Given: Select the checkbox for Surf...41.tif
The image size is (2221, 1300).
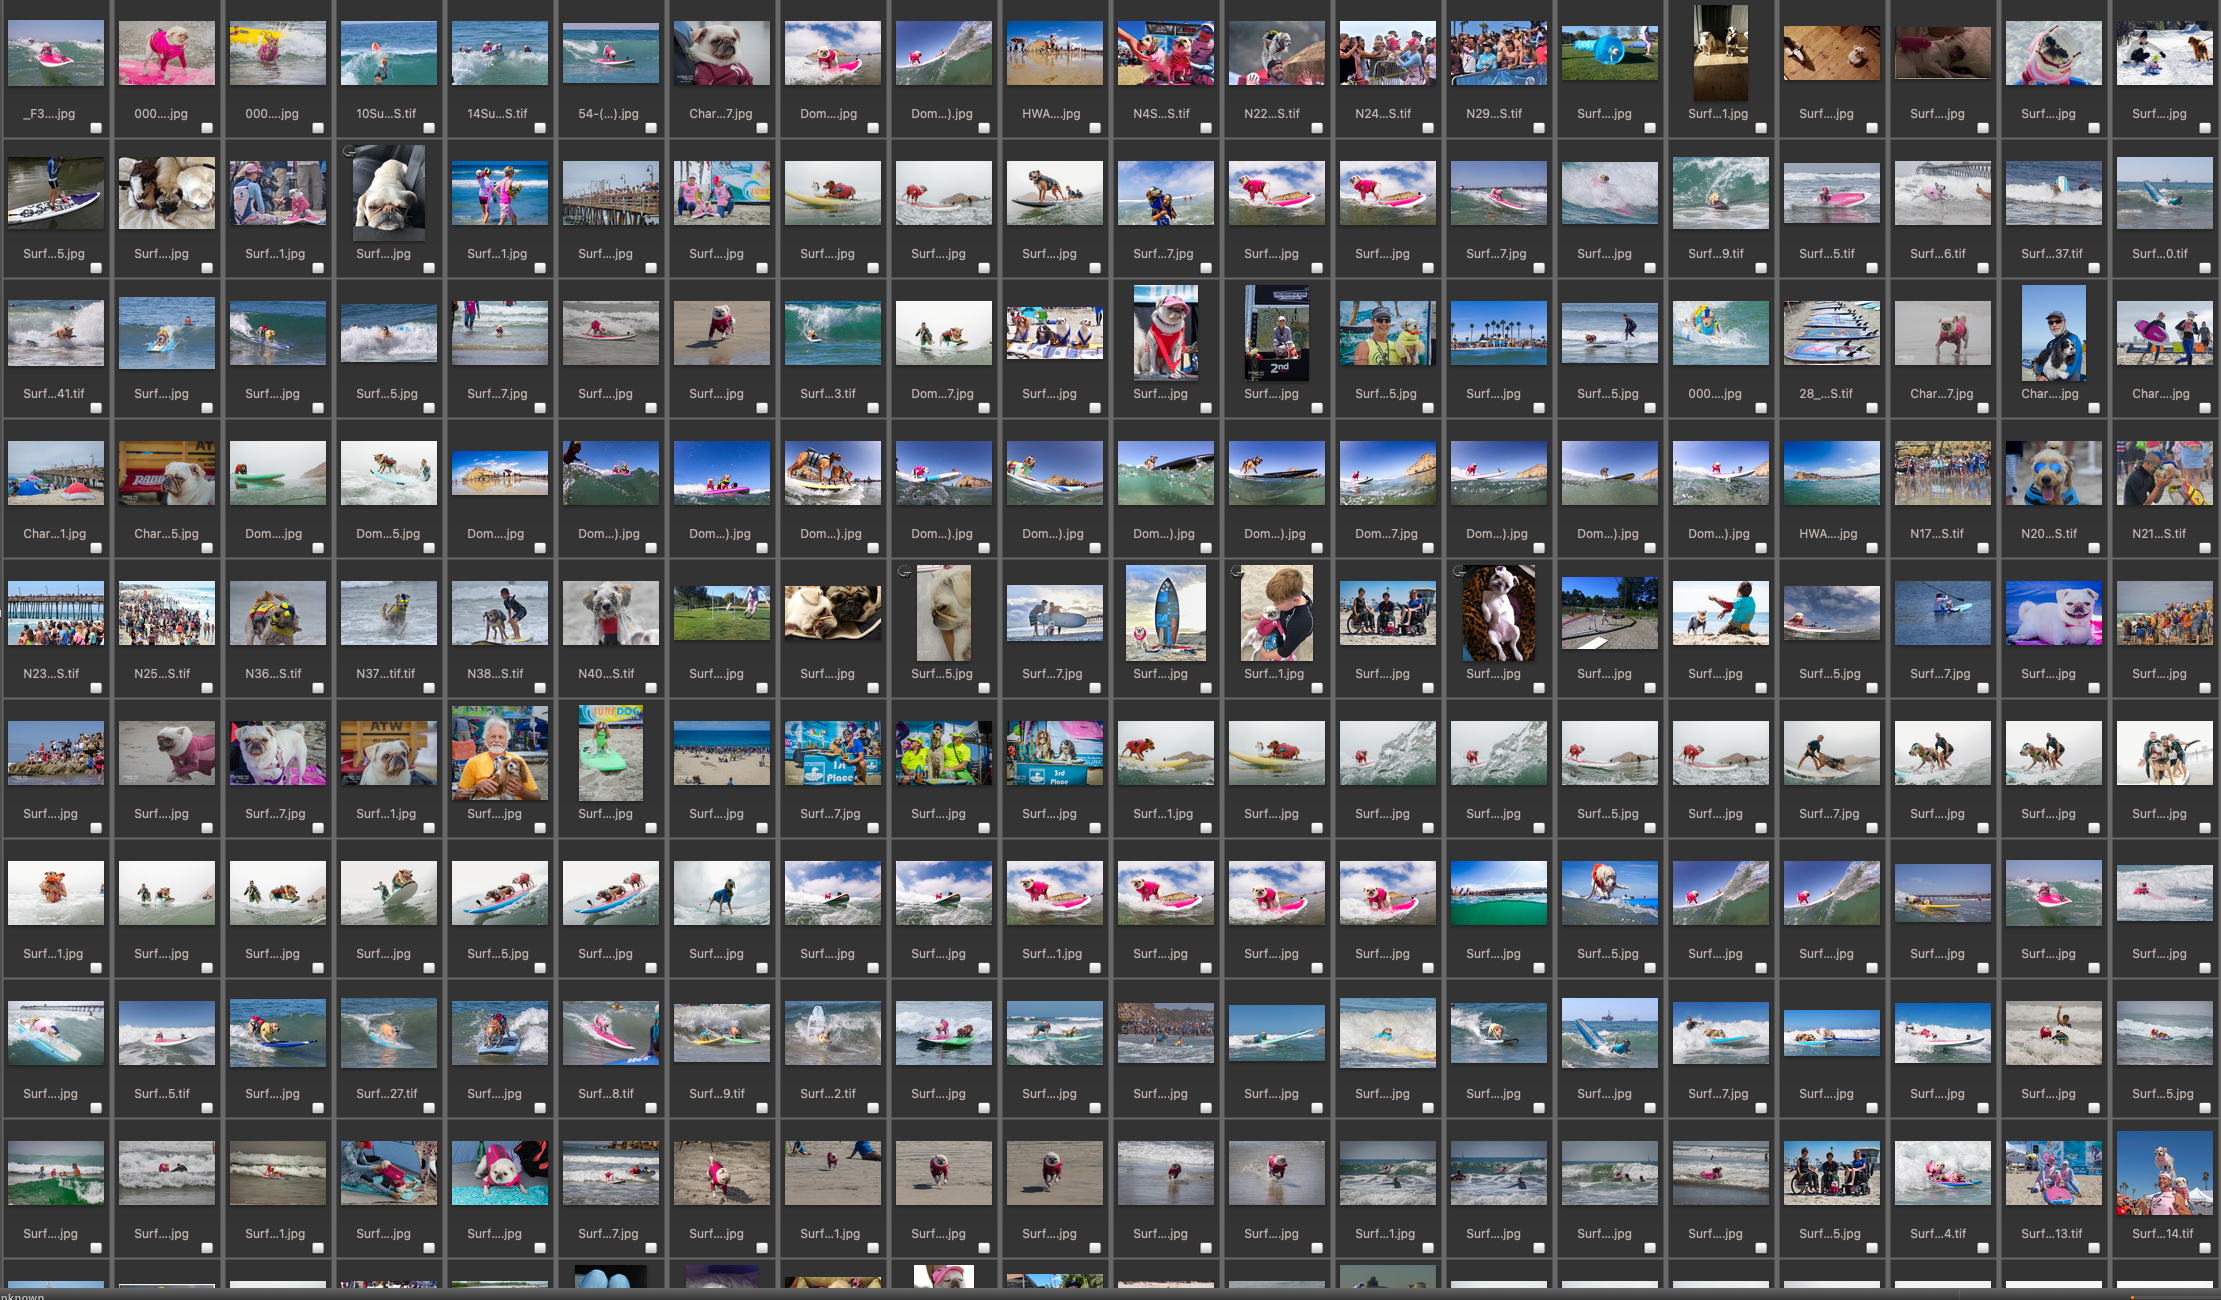Looking at the screenshot, I should [96, 408].
